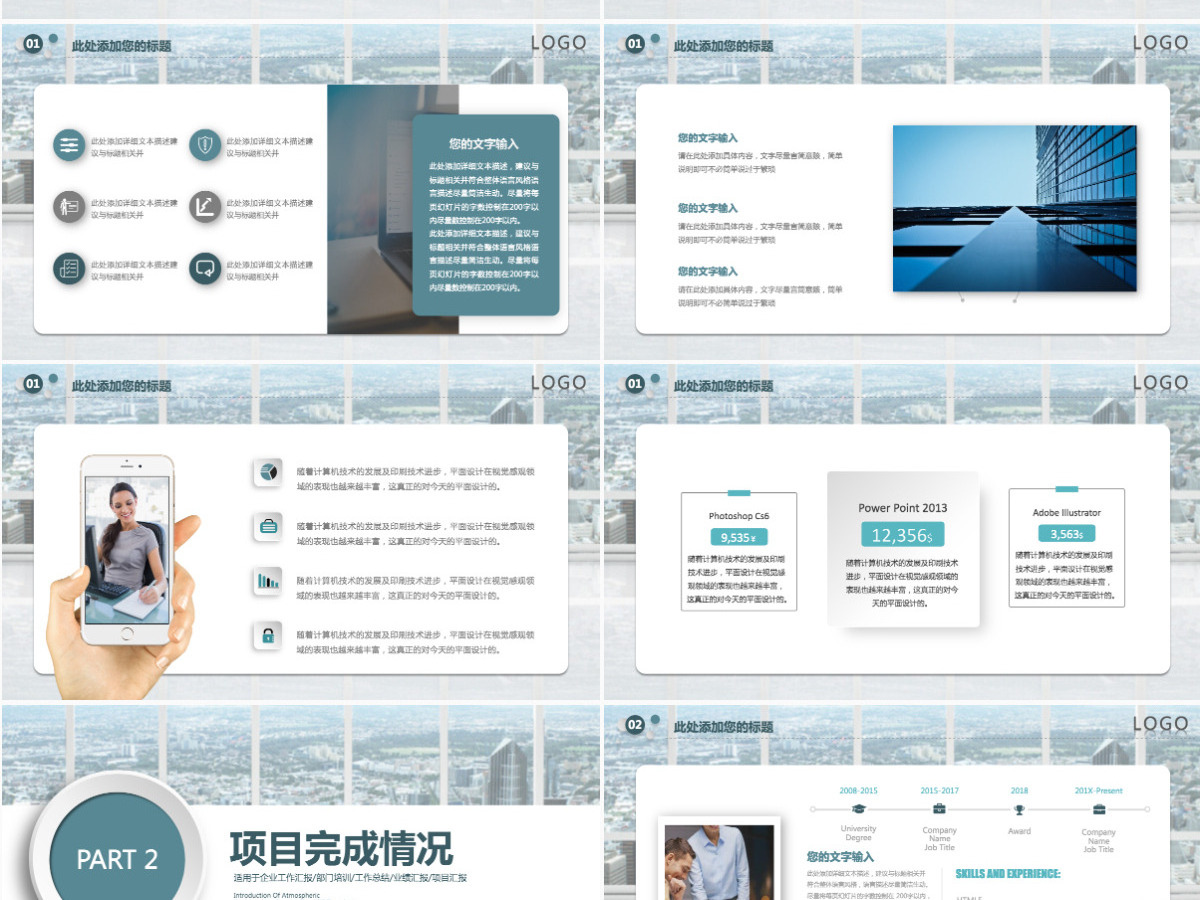
Task: Click the teal sliders icon circle
Action: pyautogui.click(x=69, y=146)
